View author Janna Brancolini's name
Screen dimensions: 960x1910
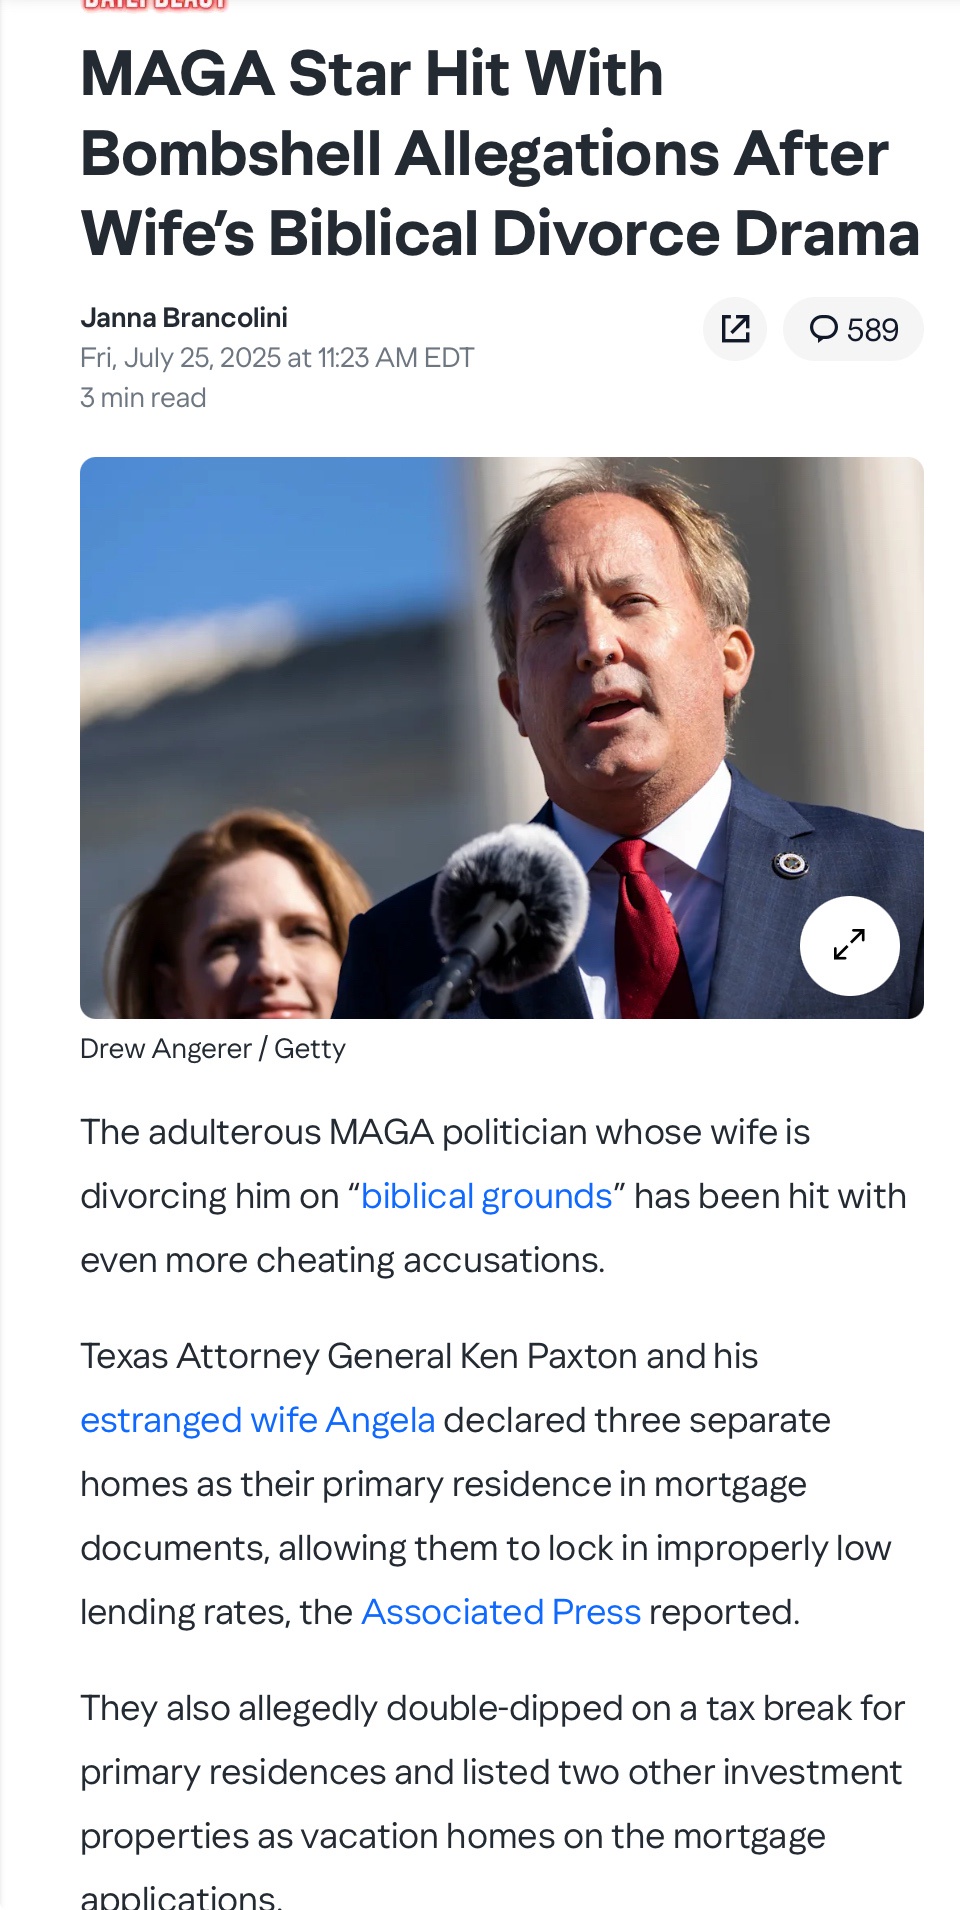(184, 318)
